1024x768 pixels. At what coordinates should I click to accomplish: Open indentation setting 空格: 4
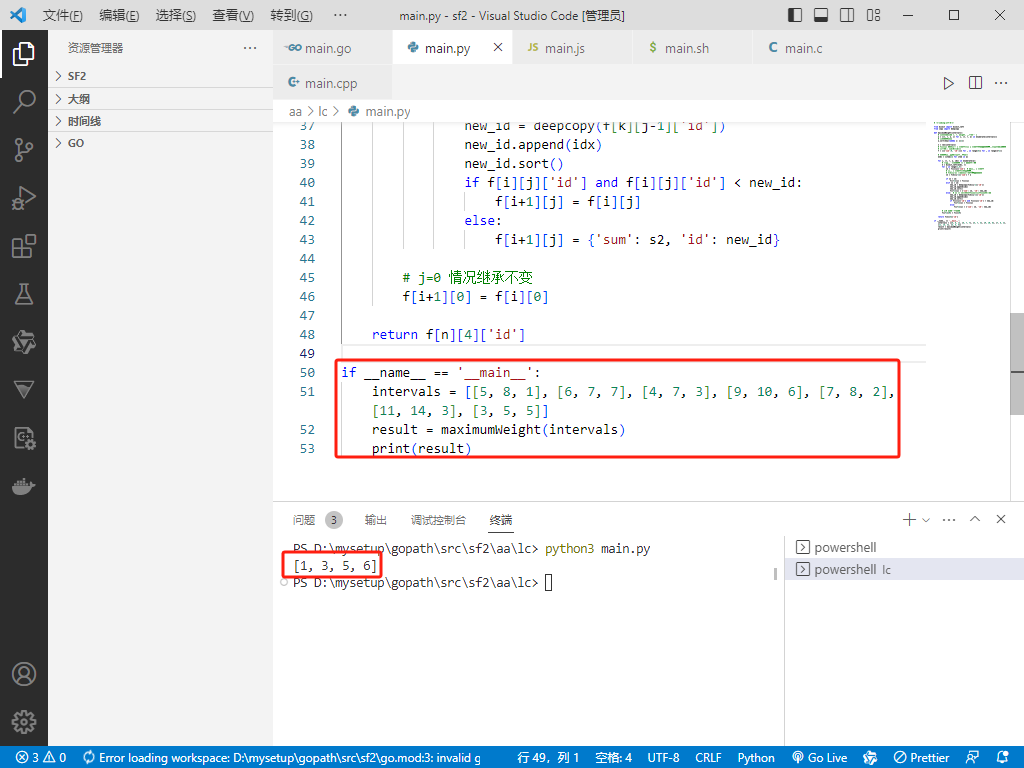(613, 758)
